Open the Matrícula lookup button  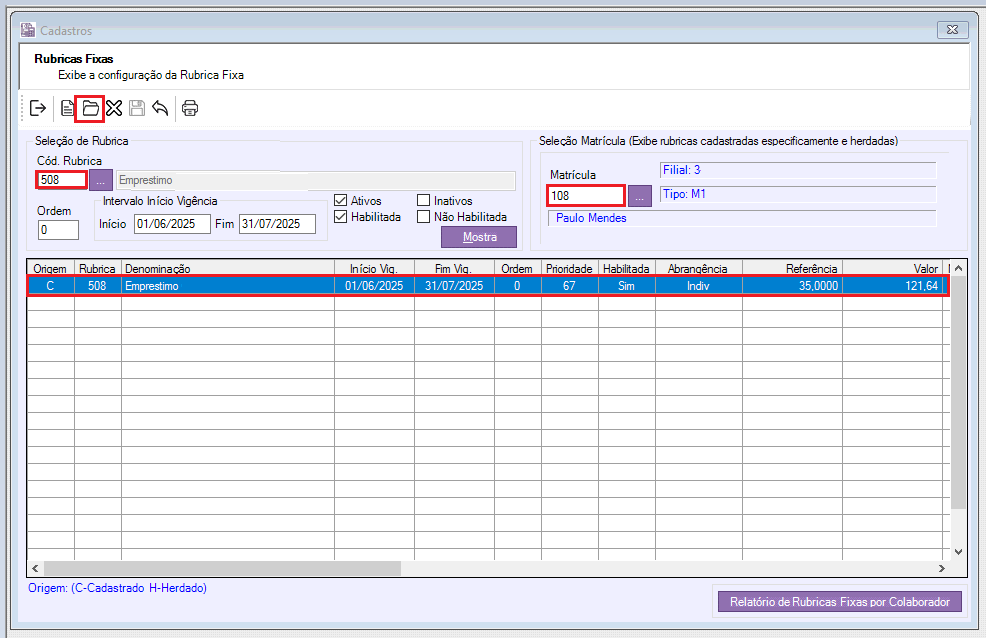(639, 196)
